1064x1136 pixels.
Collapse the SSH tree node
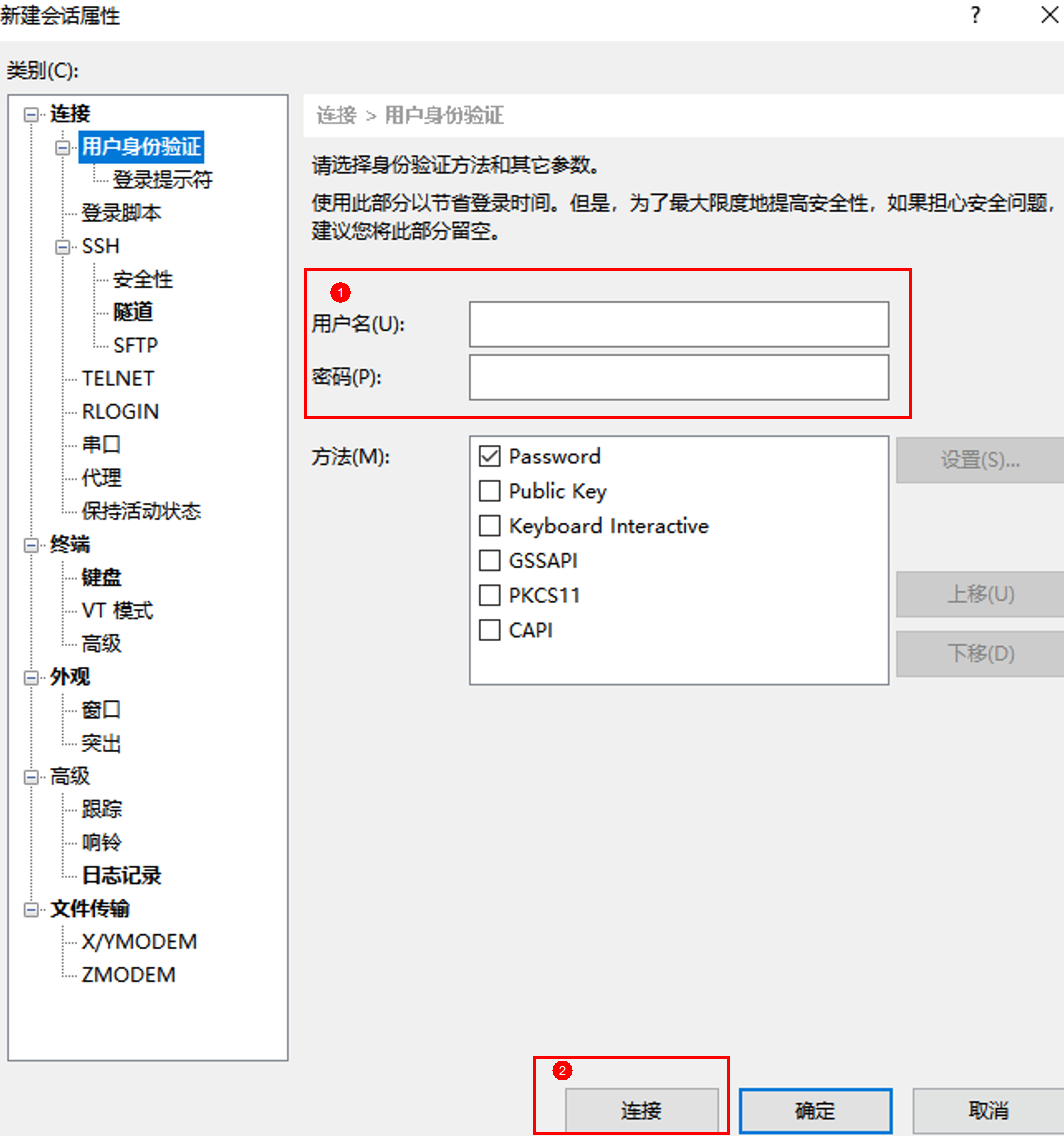[x=63, y=247]
